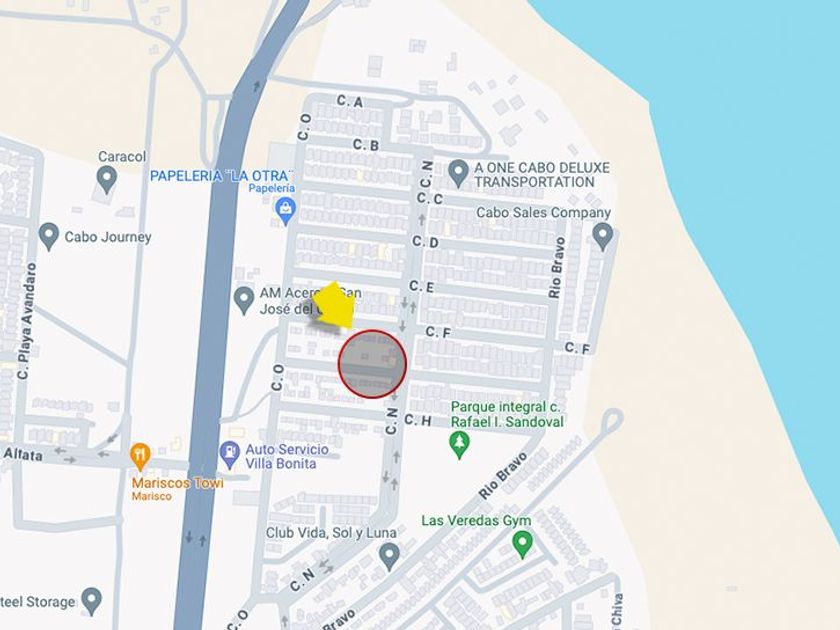The height and width of the screenshot is (630, 840).
Task: Open the Papeleria La Otra shopping marker
Action: click(286, 211)
